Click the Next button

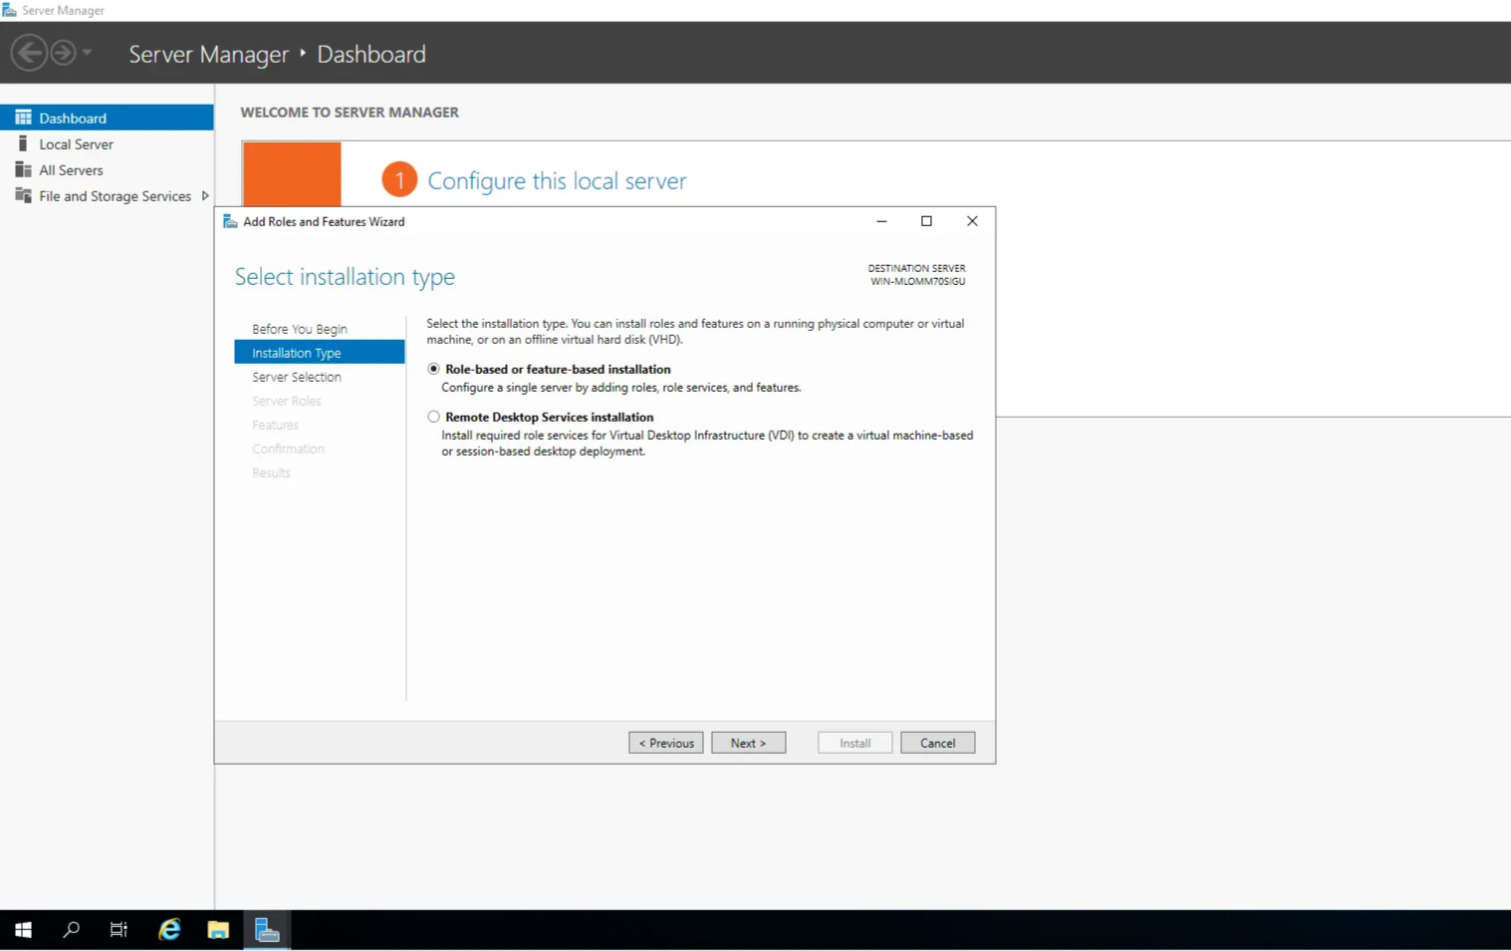tap(748, 743)
